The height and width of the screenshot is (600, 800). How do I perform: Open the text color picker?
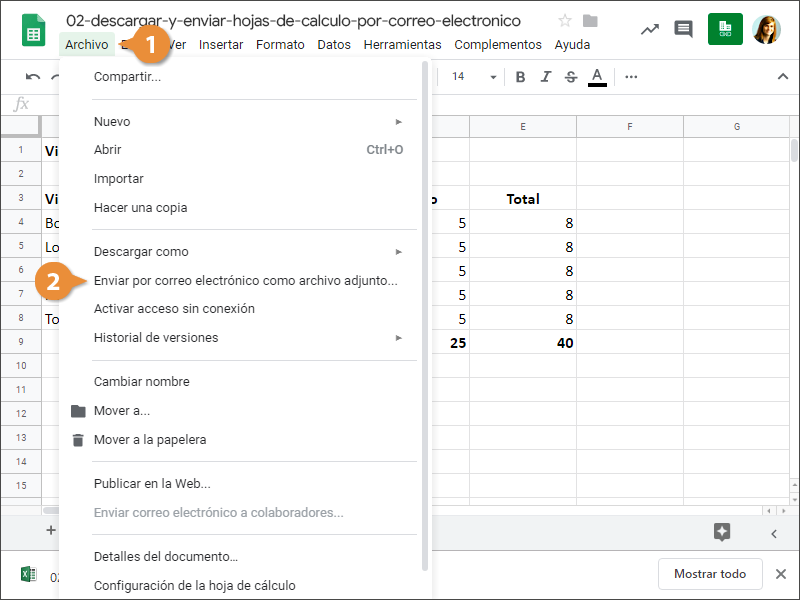point(597,77)
